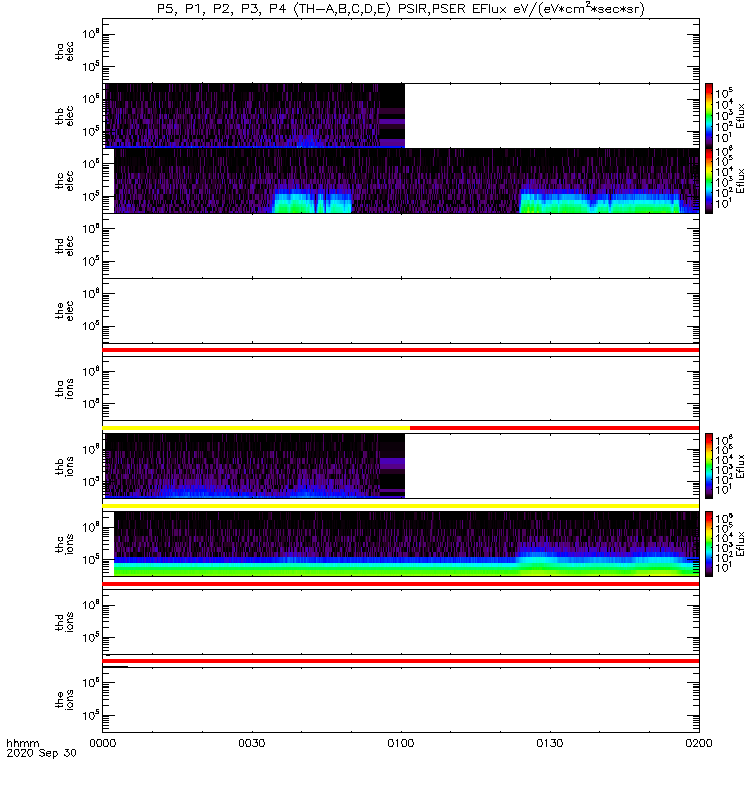Pick the thc elec Eflux color bar

709,181
